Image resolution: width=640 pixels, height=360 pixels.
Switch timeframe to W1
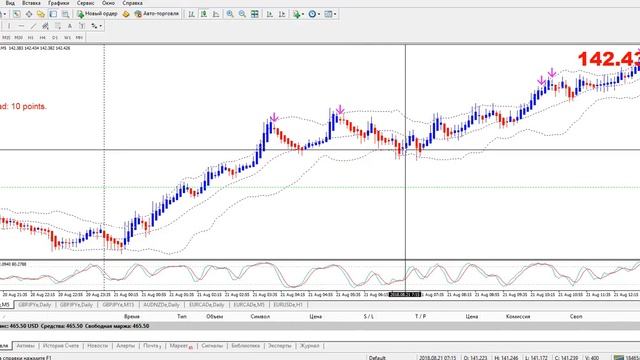coord(67,38)
